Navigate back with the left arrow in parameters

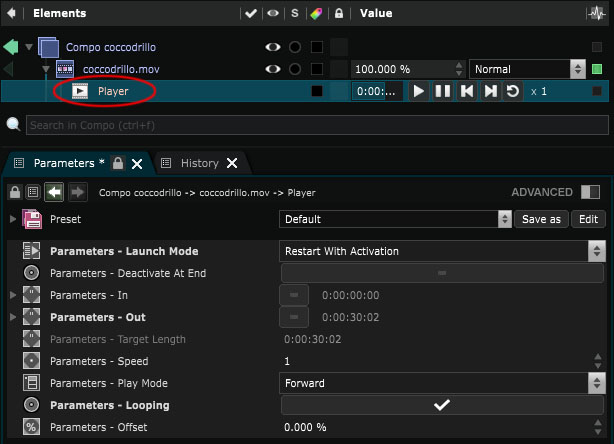(54, 192)
